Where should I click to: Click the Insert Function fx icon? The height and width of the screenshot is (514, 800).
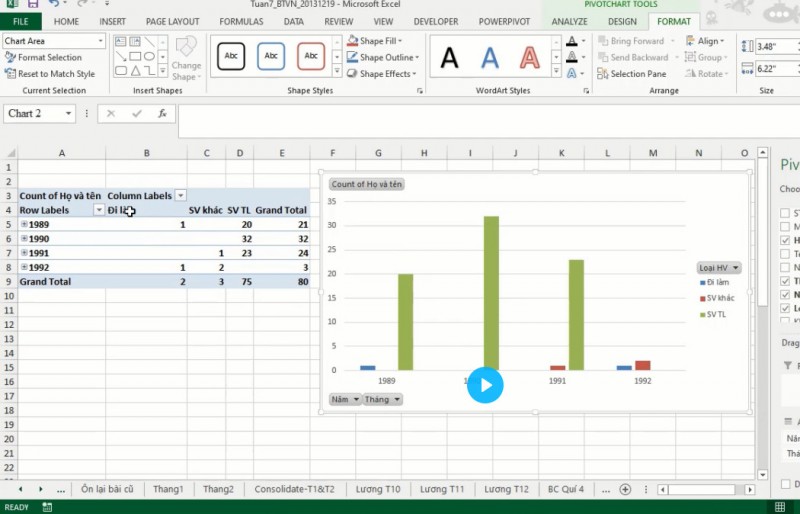[162, 113]
